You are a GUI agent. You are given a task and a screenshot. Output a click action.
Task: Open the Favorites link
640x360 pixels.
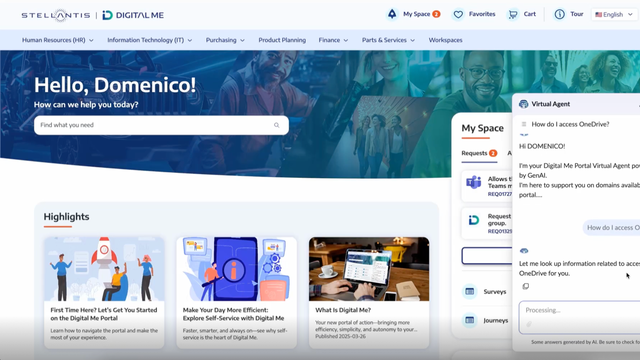coord(482,14)
